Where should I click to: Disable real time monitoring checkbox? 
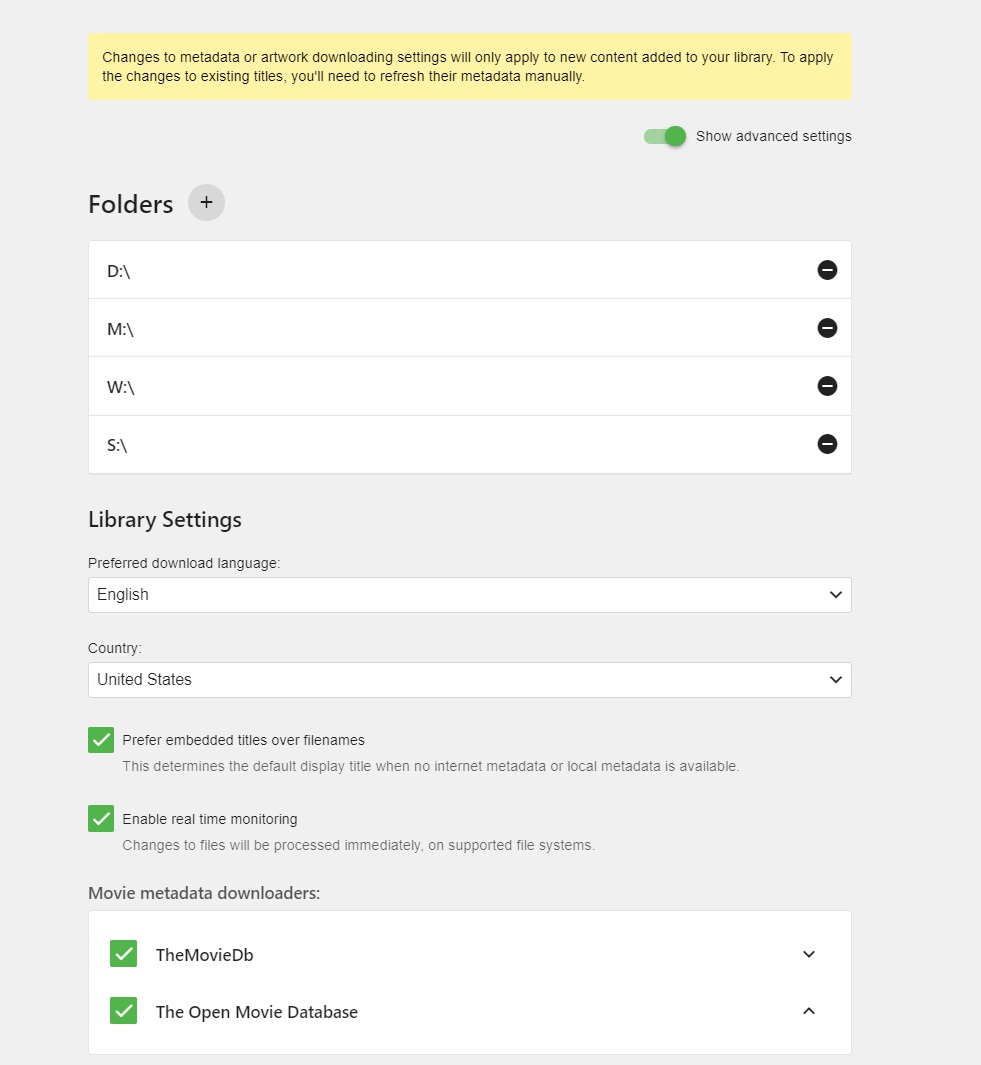[101, 819]
